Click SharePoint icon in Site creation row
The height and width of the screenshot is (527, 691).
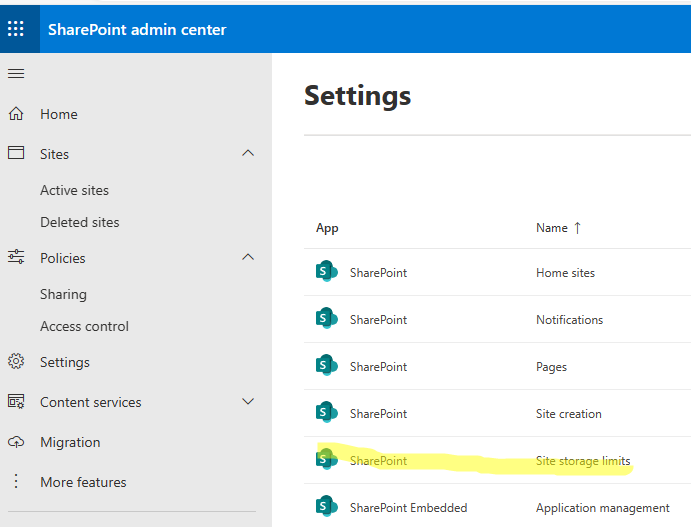tap(327, 412)
